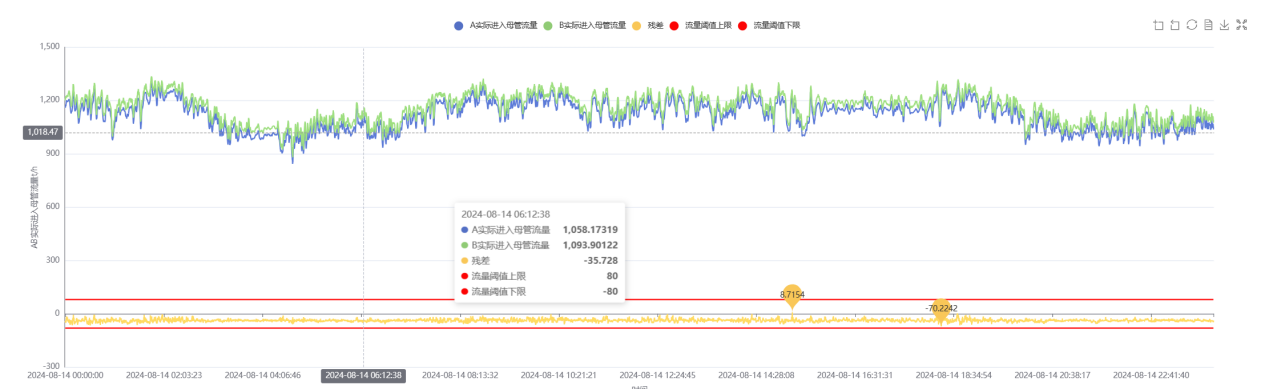Click x-axis label 2024-08-14 14:28:08
Screen dimensions: 1269x389
click(x=757, y=375)
